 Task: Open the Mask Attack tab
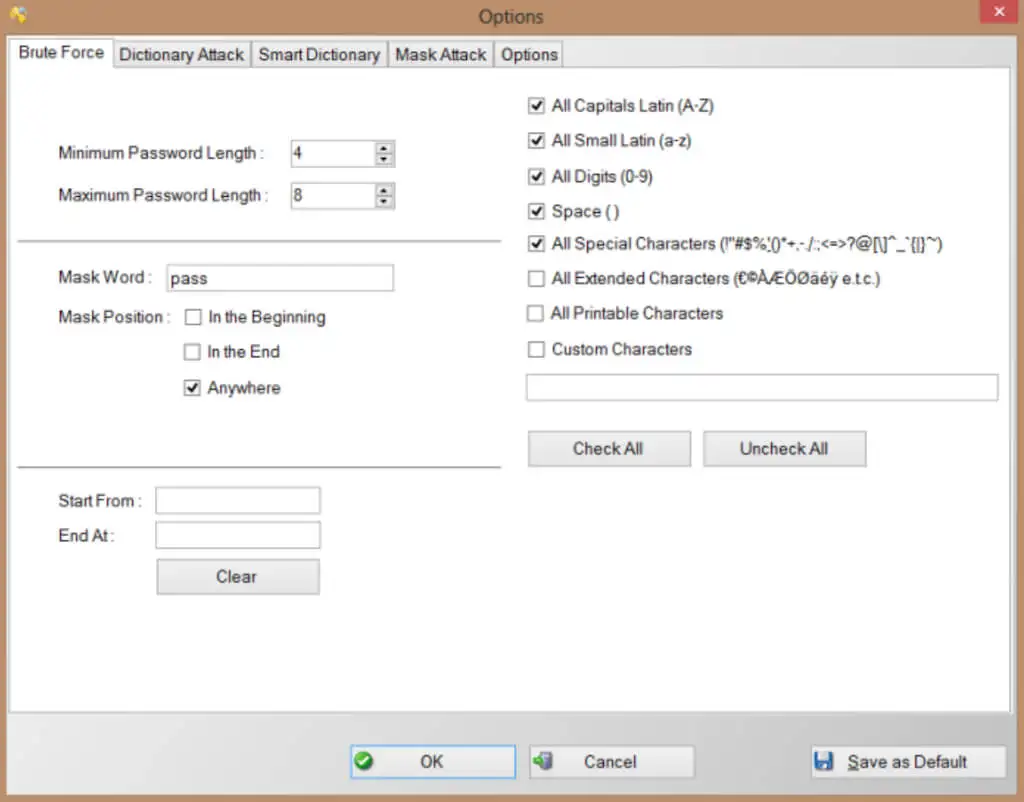tap(441, 54)
